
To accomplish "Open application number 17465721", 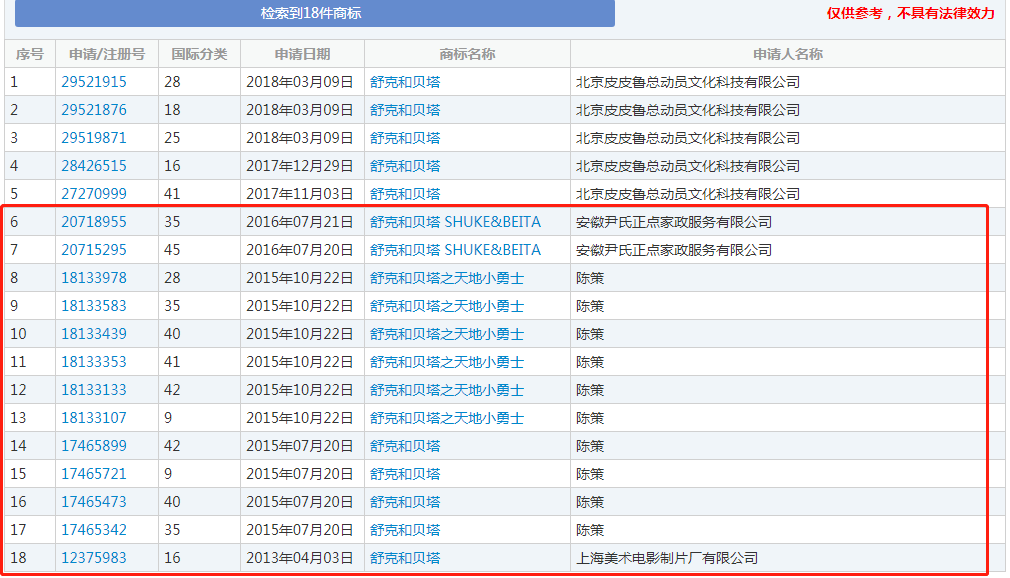I will coord(94,474).
